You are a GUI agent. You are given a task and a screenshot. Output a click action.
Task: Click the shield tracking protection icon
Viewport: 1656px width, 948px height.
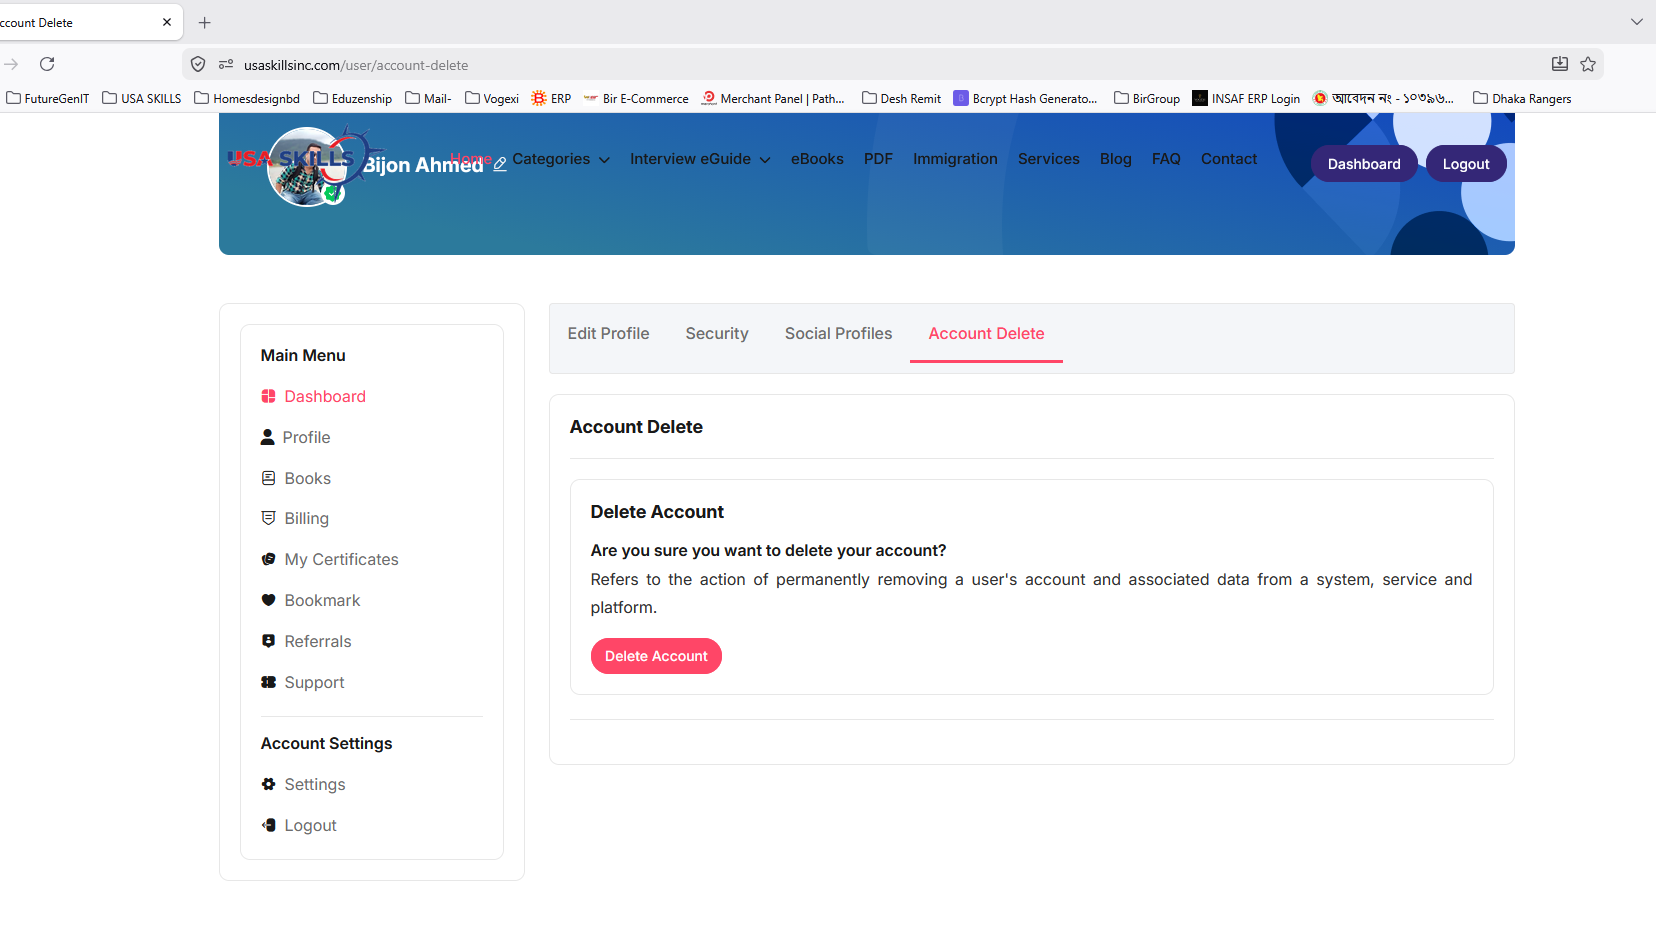tap(198, 64)
